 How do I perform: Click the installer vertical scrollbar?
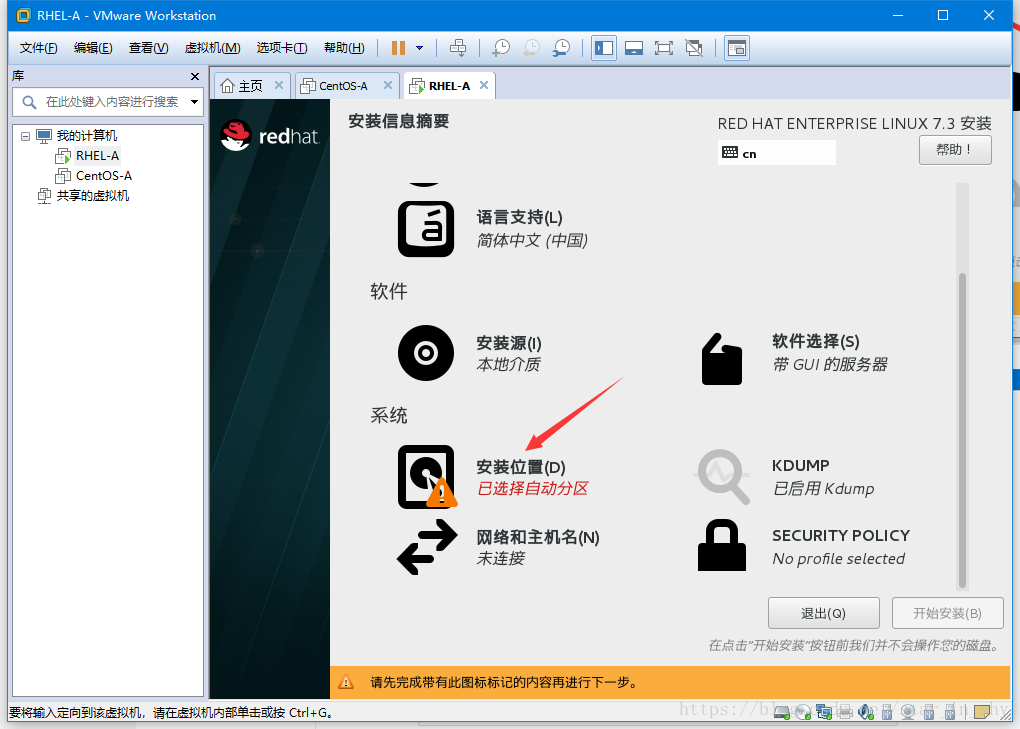click(x=962, y=429)
